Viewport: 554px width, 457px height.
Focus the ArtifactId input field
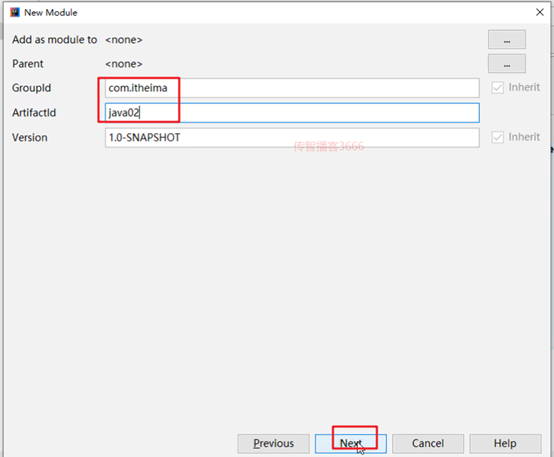(x=292, y=113)
